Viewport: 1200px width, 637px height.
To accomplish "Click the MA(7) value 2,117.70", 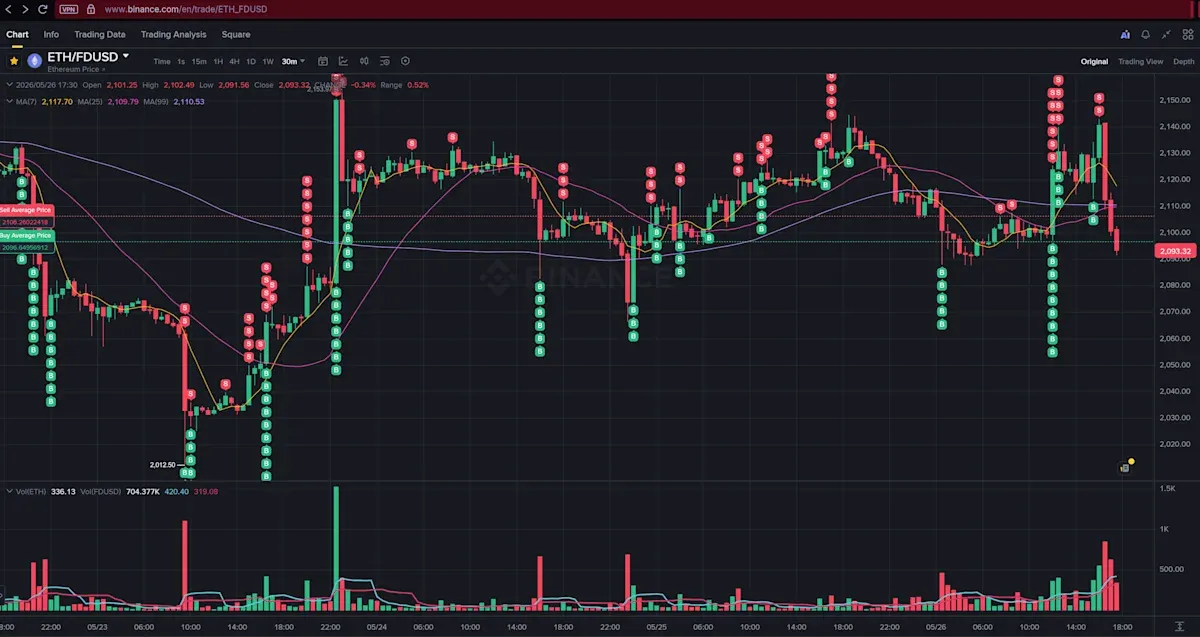I will tap(57, 101).
